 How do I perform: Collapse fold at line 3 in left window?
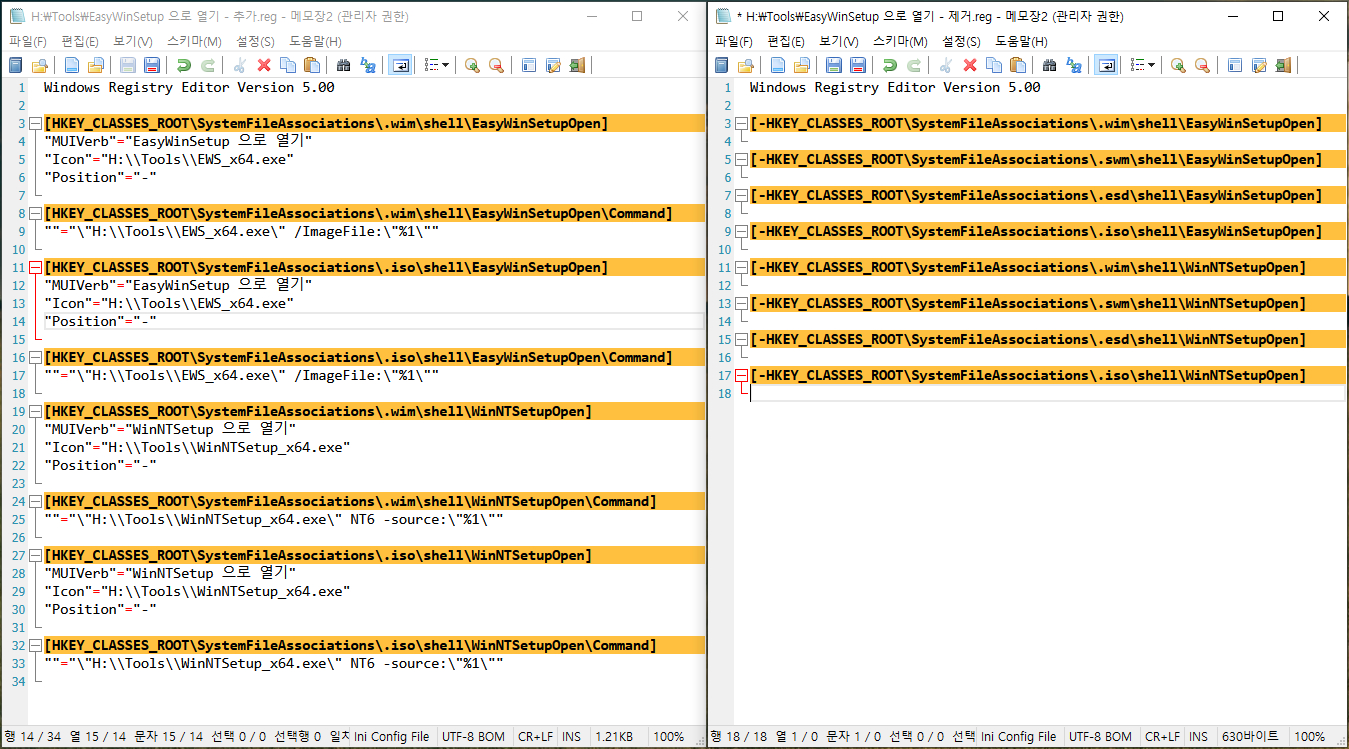point(36,124)
